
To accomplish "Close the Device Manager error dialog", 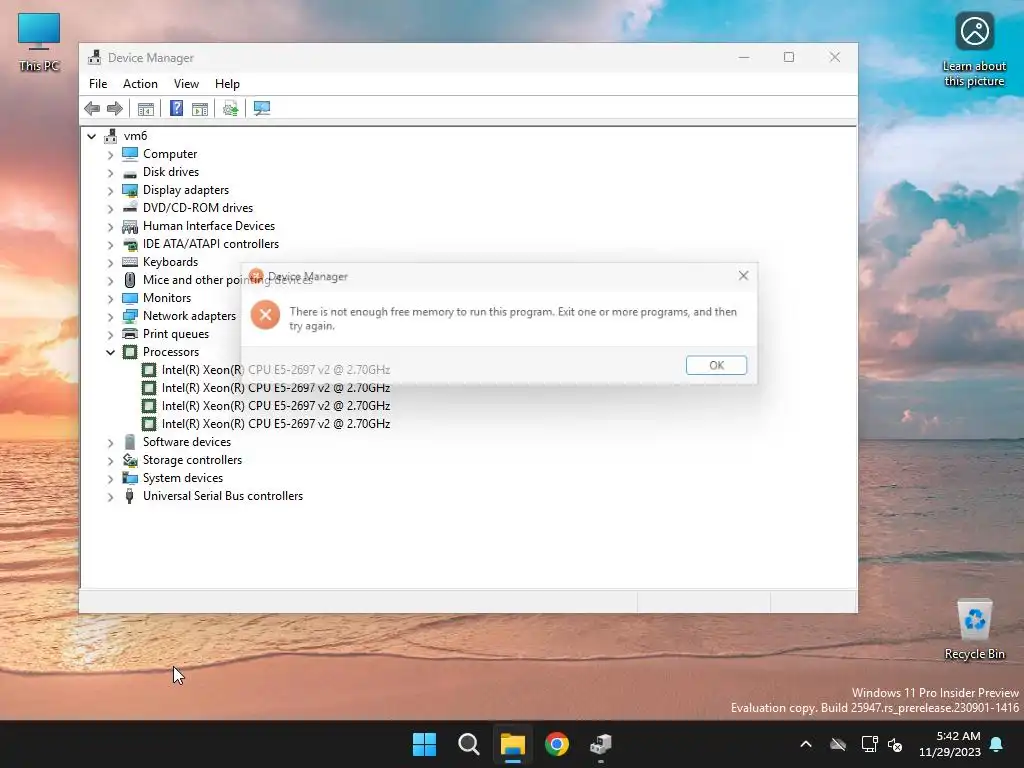I will [743, 276].
